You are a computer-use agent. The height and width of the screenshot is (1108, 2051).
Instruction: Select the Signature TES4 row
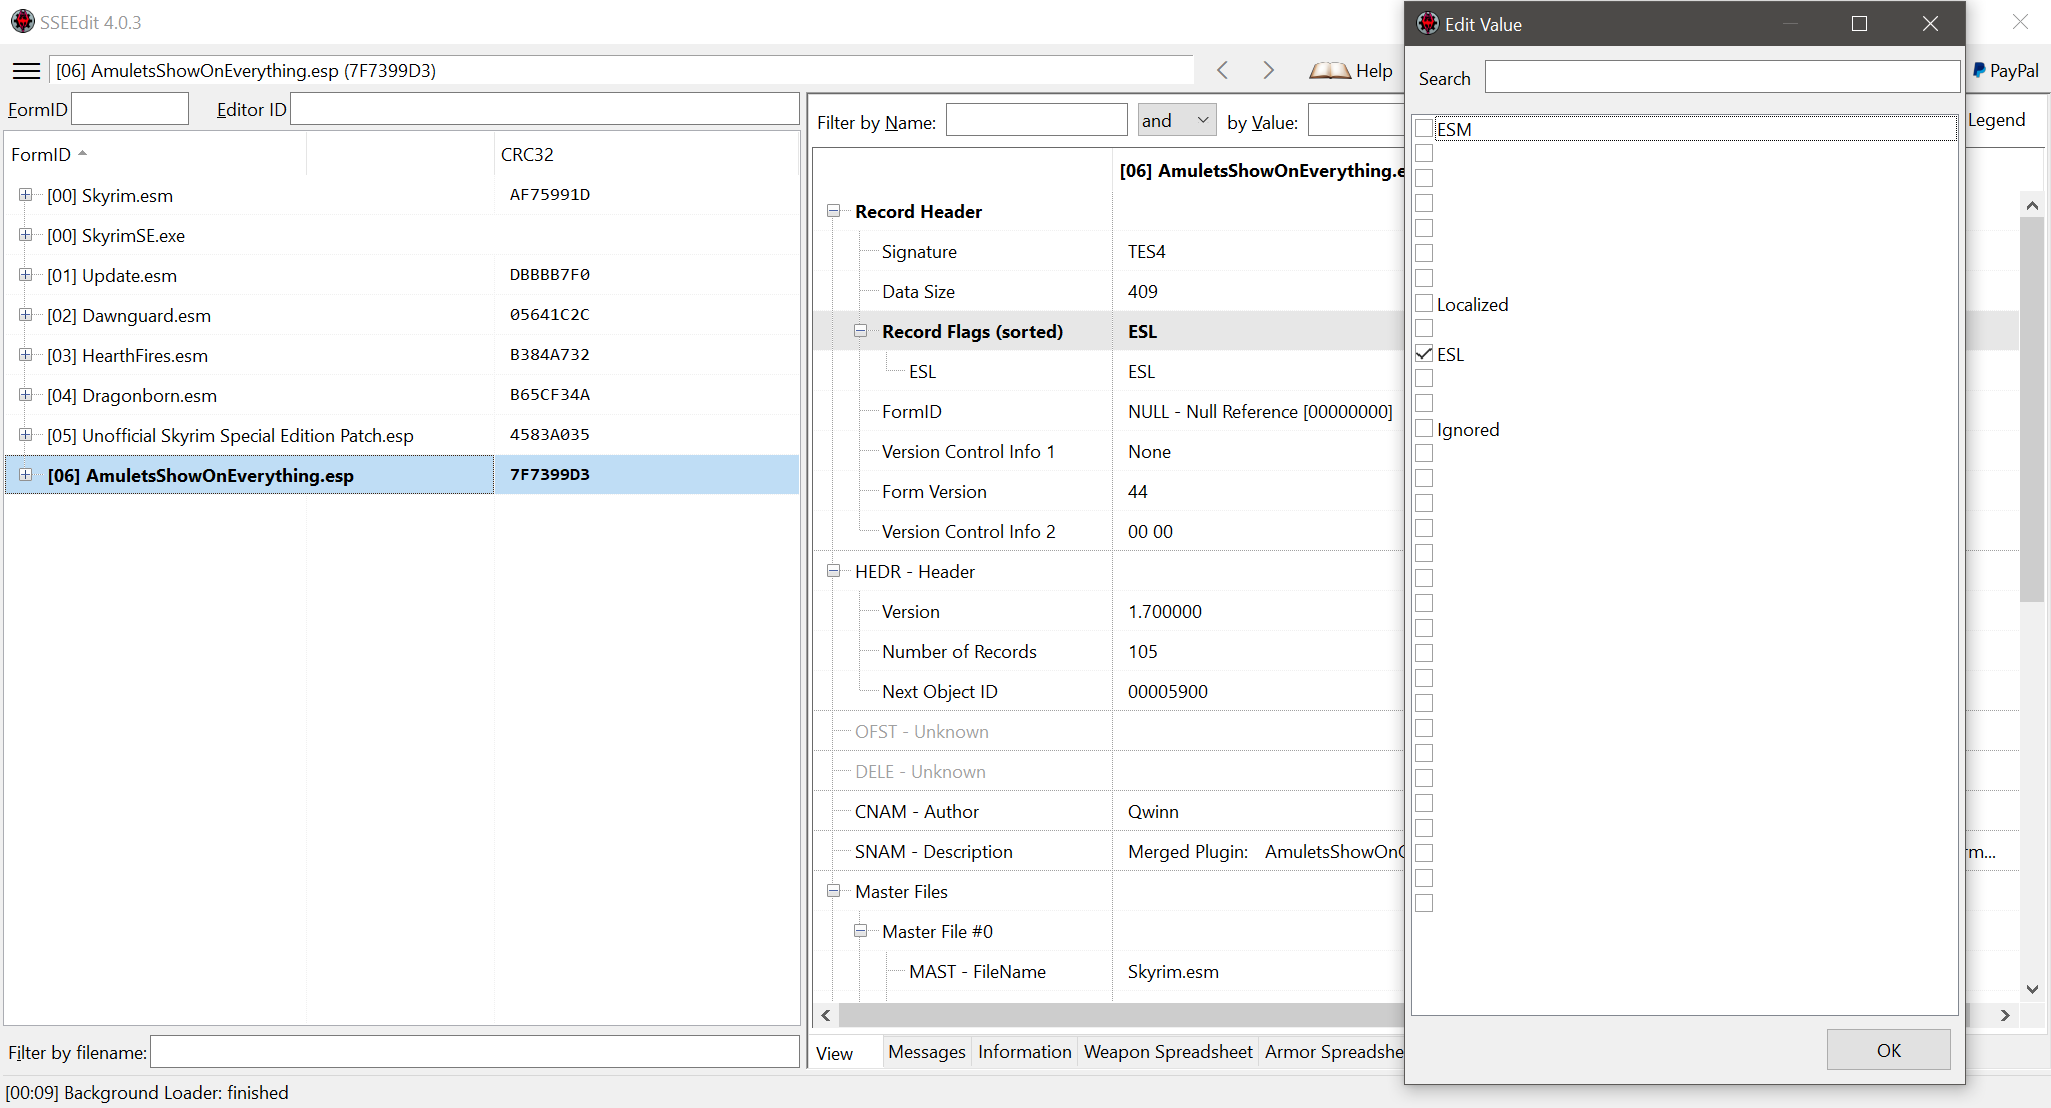(x=1110, y=251)
